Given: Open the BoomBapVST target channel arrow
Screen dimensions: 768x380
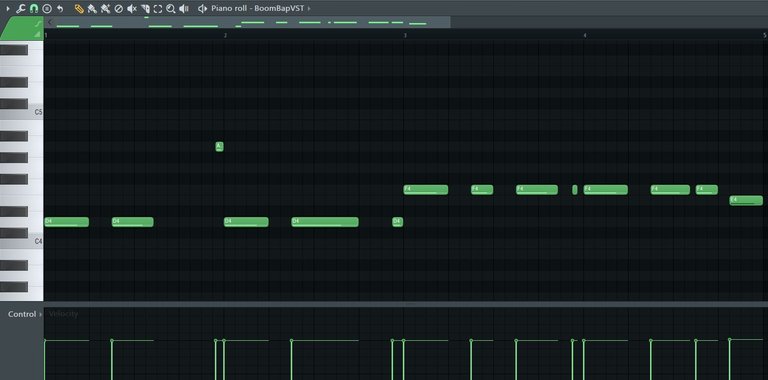Looking at the screenshot, I should click(x=309, y=8).
